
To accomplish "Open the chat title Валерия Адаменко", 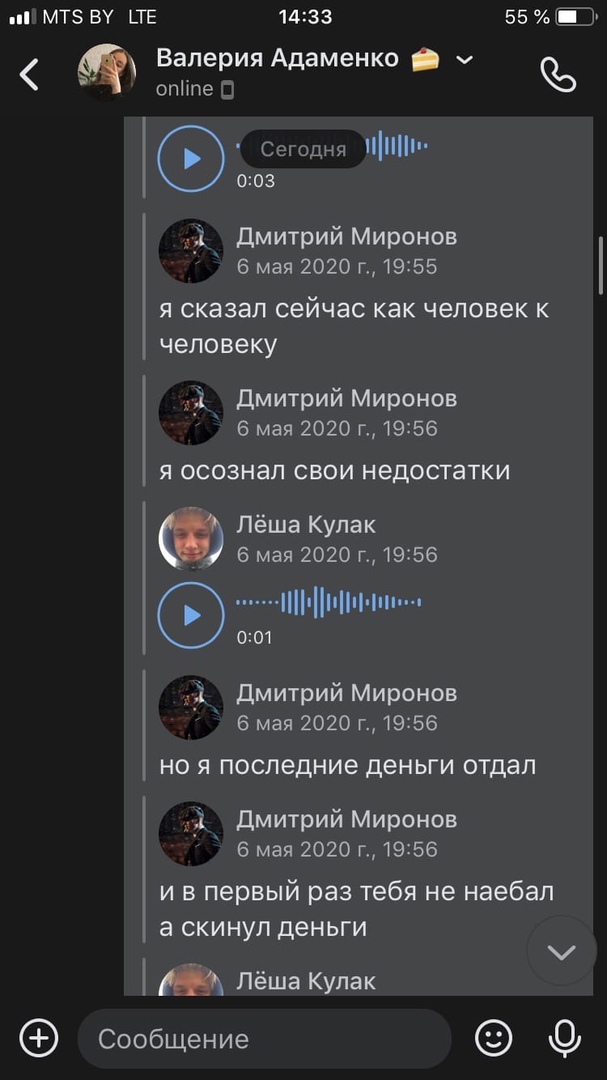I will [278, 59].
